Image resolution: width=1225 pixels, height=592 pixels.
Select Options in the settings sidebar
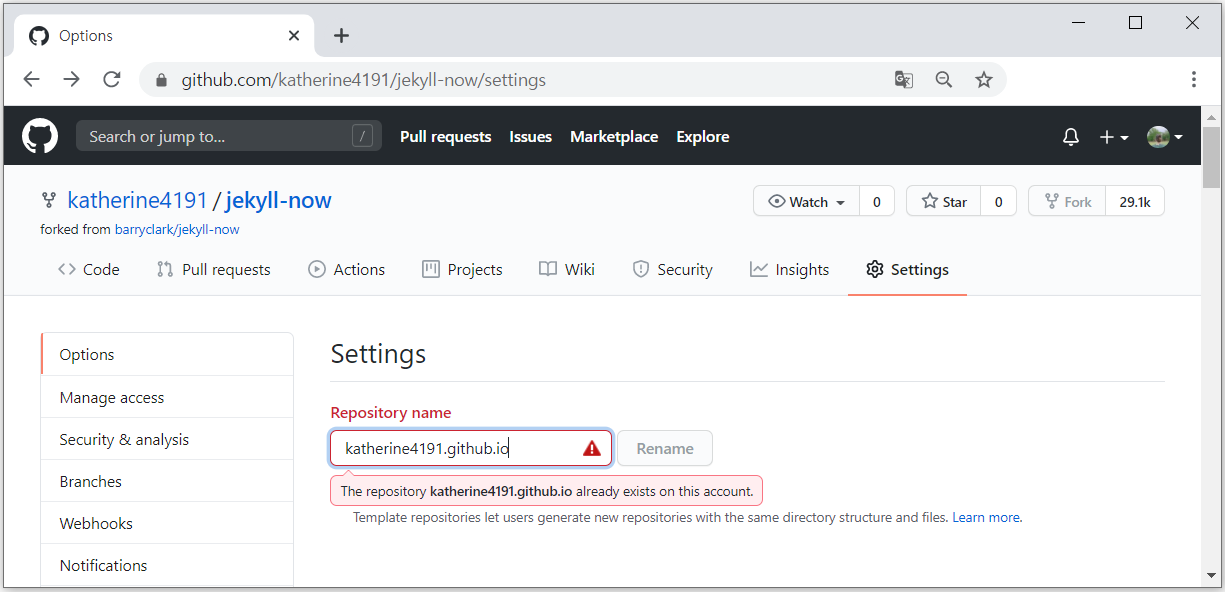coord(167,355)
